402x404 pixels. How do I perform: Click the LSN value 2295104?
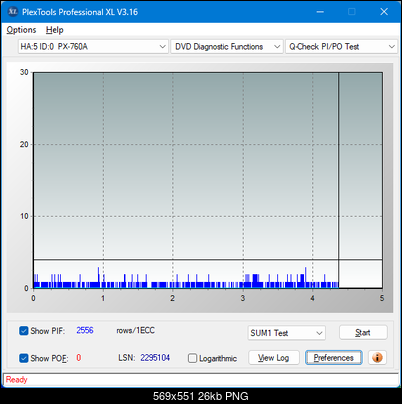click(155, 358)
